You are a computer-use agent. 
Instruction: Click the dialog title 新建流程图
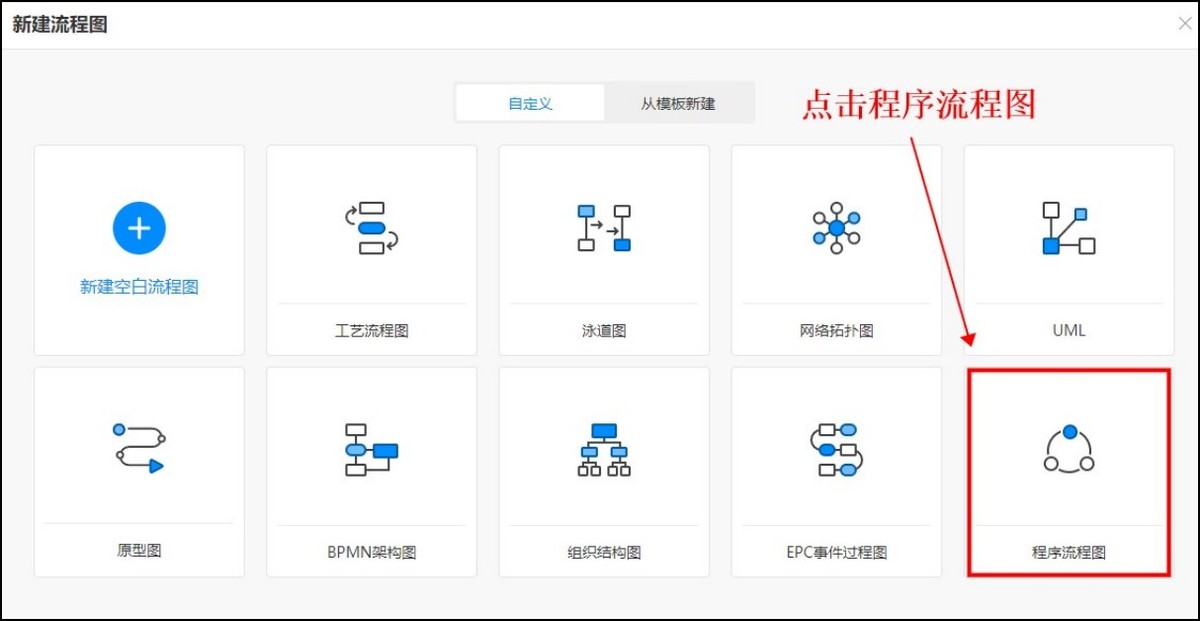tap(61, 23)
